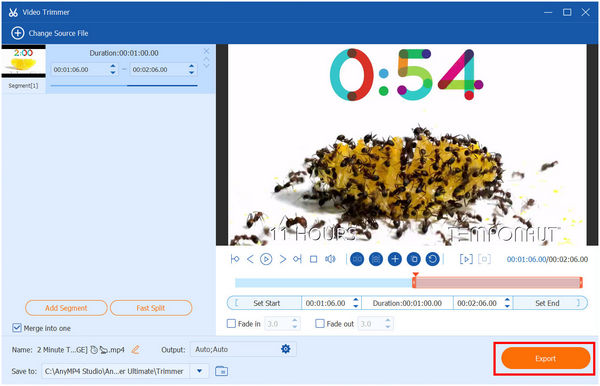The width and height of the screenshot is (600, 386).
Task: Click the round plus add-segment icon
Action: point(395,259)
